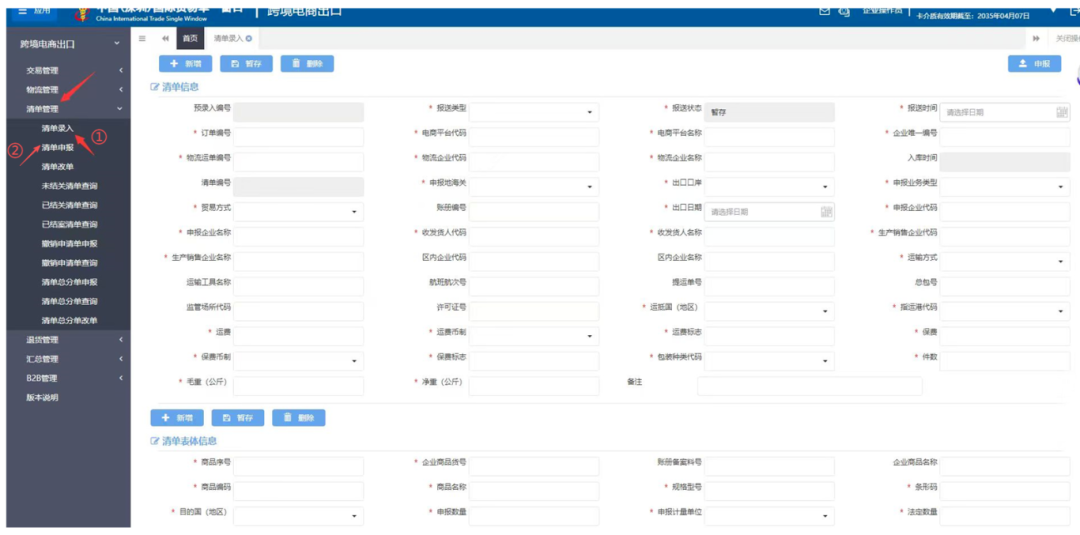Open calendar icon in 出口日期 field
Image resolution: width=1080 pixels, height=535 pixels.
(826, 212)
